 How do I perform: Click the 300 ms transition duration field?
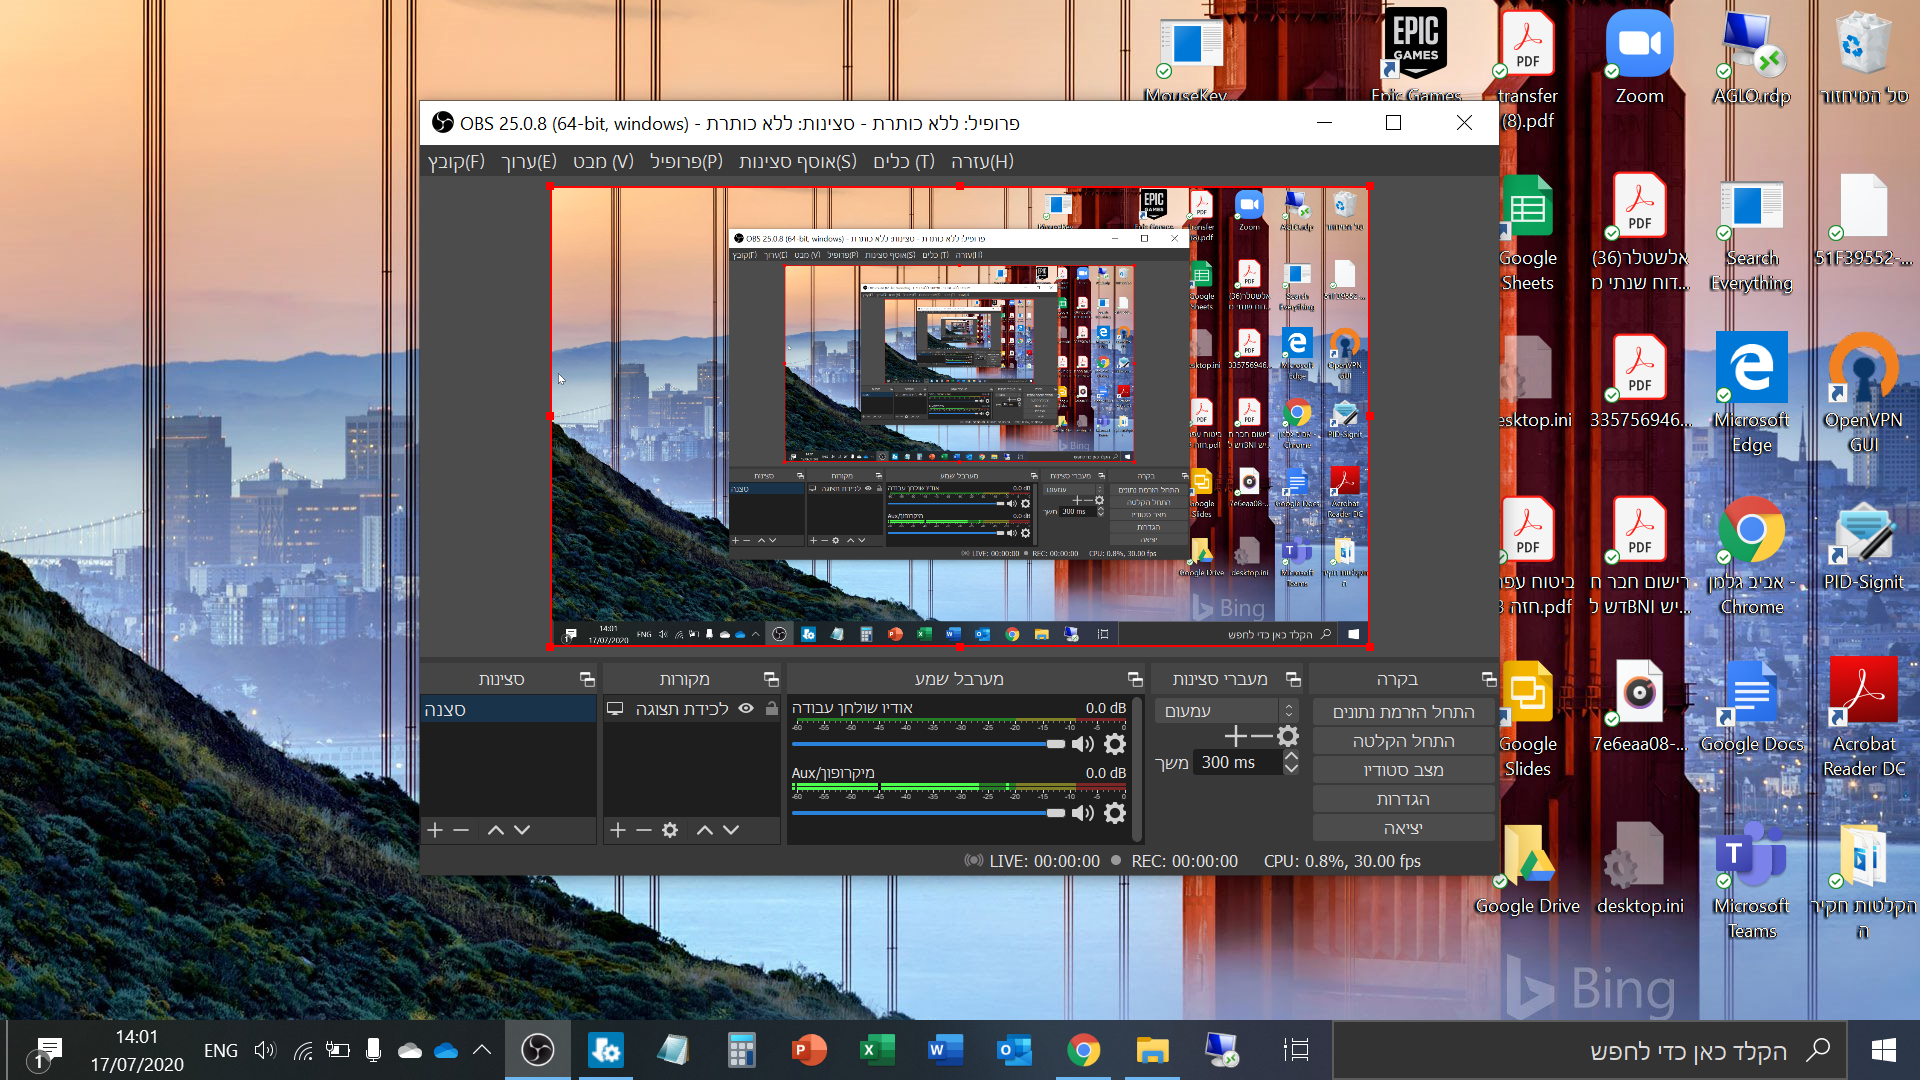1238,763
